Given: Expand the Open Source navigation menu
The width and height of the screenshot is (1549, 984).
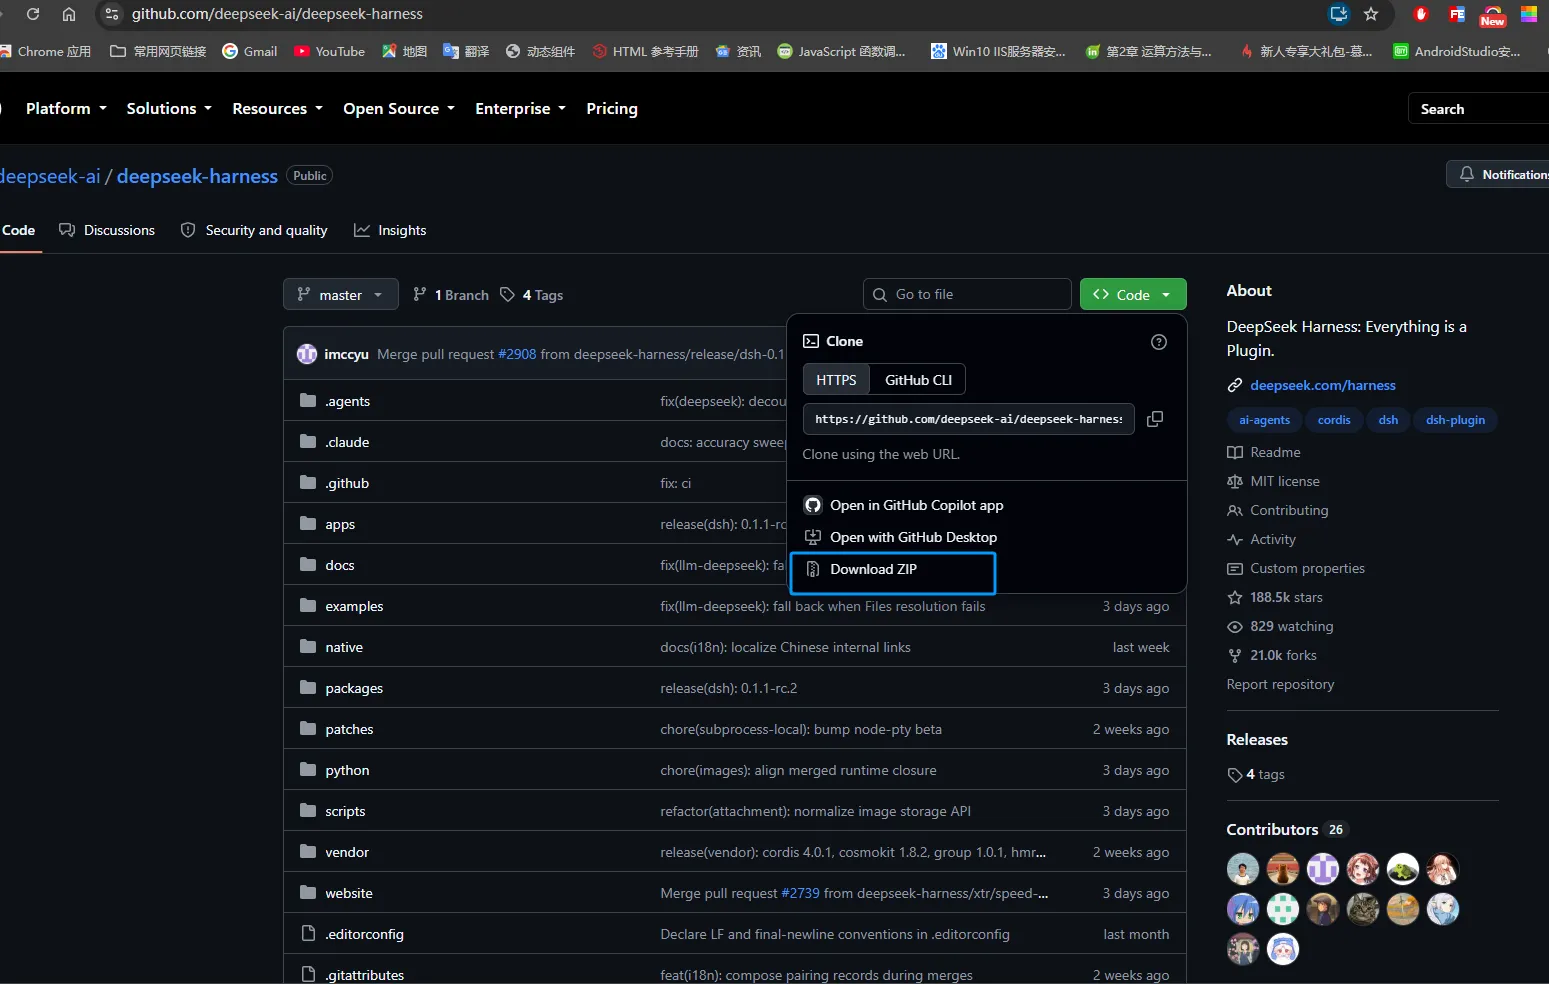Looking at the screenshot, I should point(399,108).
